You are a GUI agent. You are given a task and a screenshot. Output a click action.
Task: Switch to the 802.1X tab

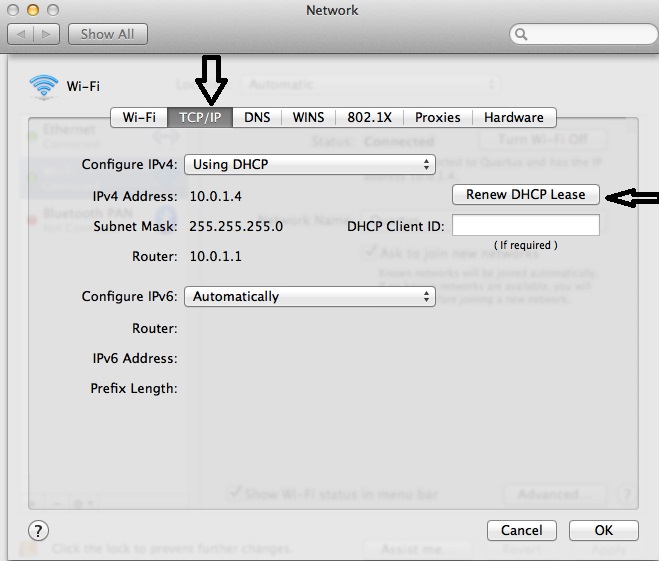pyautogui.click(x=369, y=117)
